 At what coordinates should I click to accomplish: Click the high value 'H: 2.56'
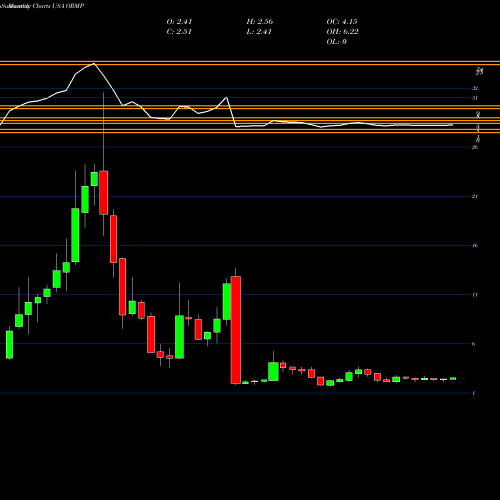coord(260,22)
